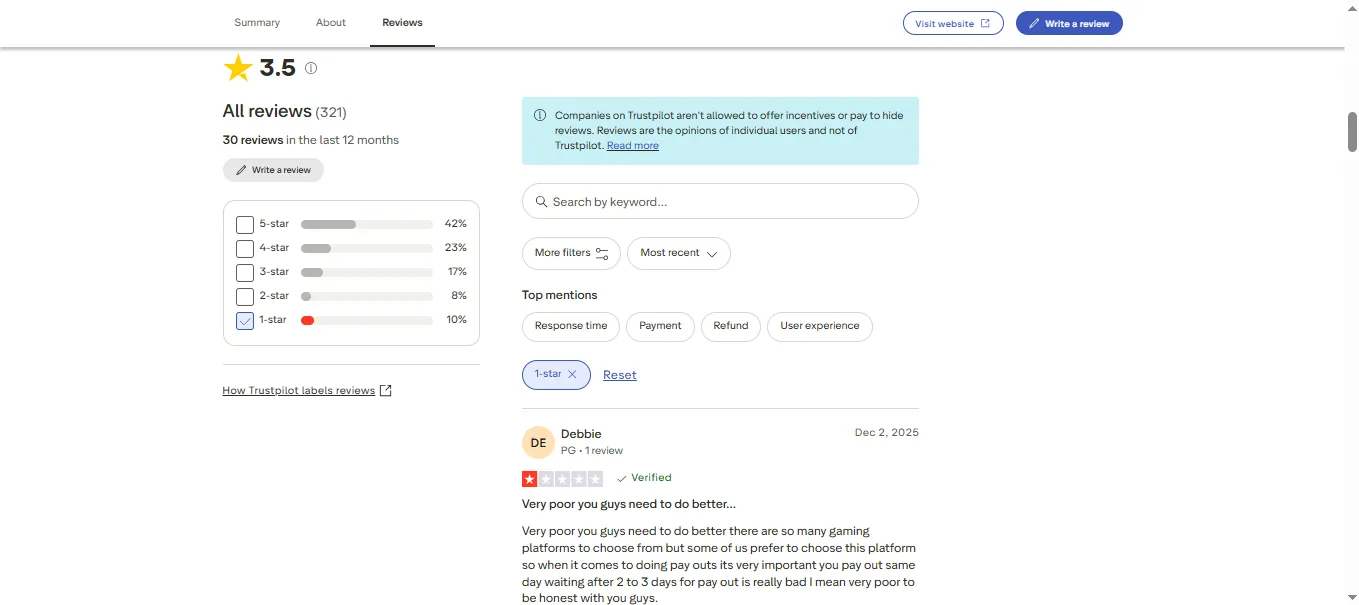Click the filter sliders icon in More filters
The image size is (1359, 605).
[602, 253]
